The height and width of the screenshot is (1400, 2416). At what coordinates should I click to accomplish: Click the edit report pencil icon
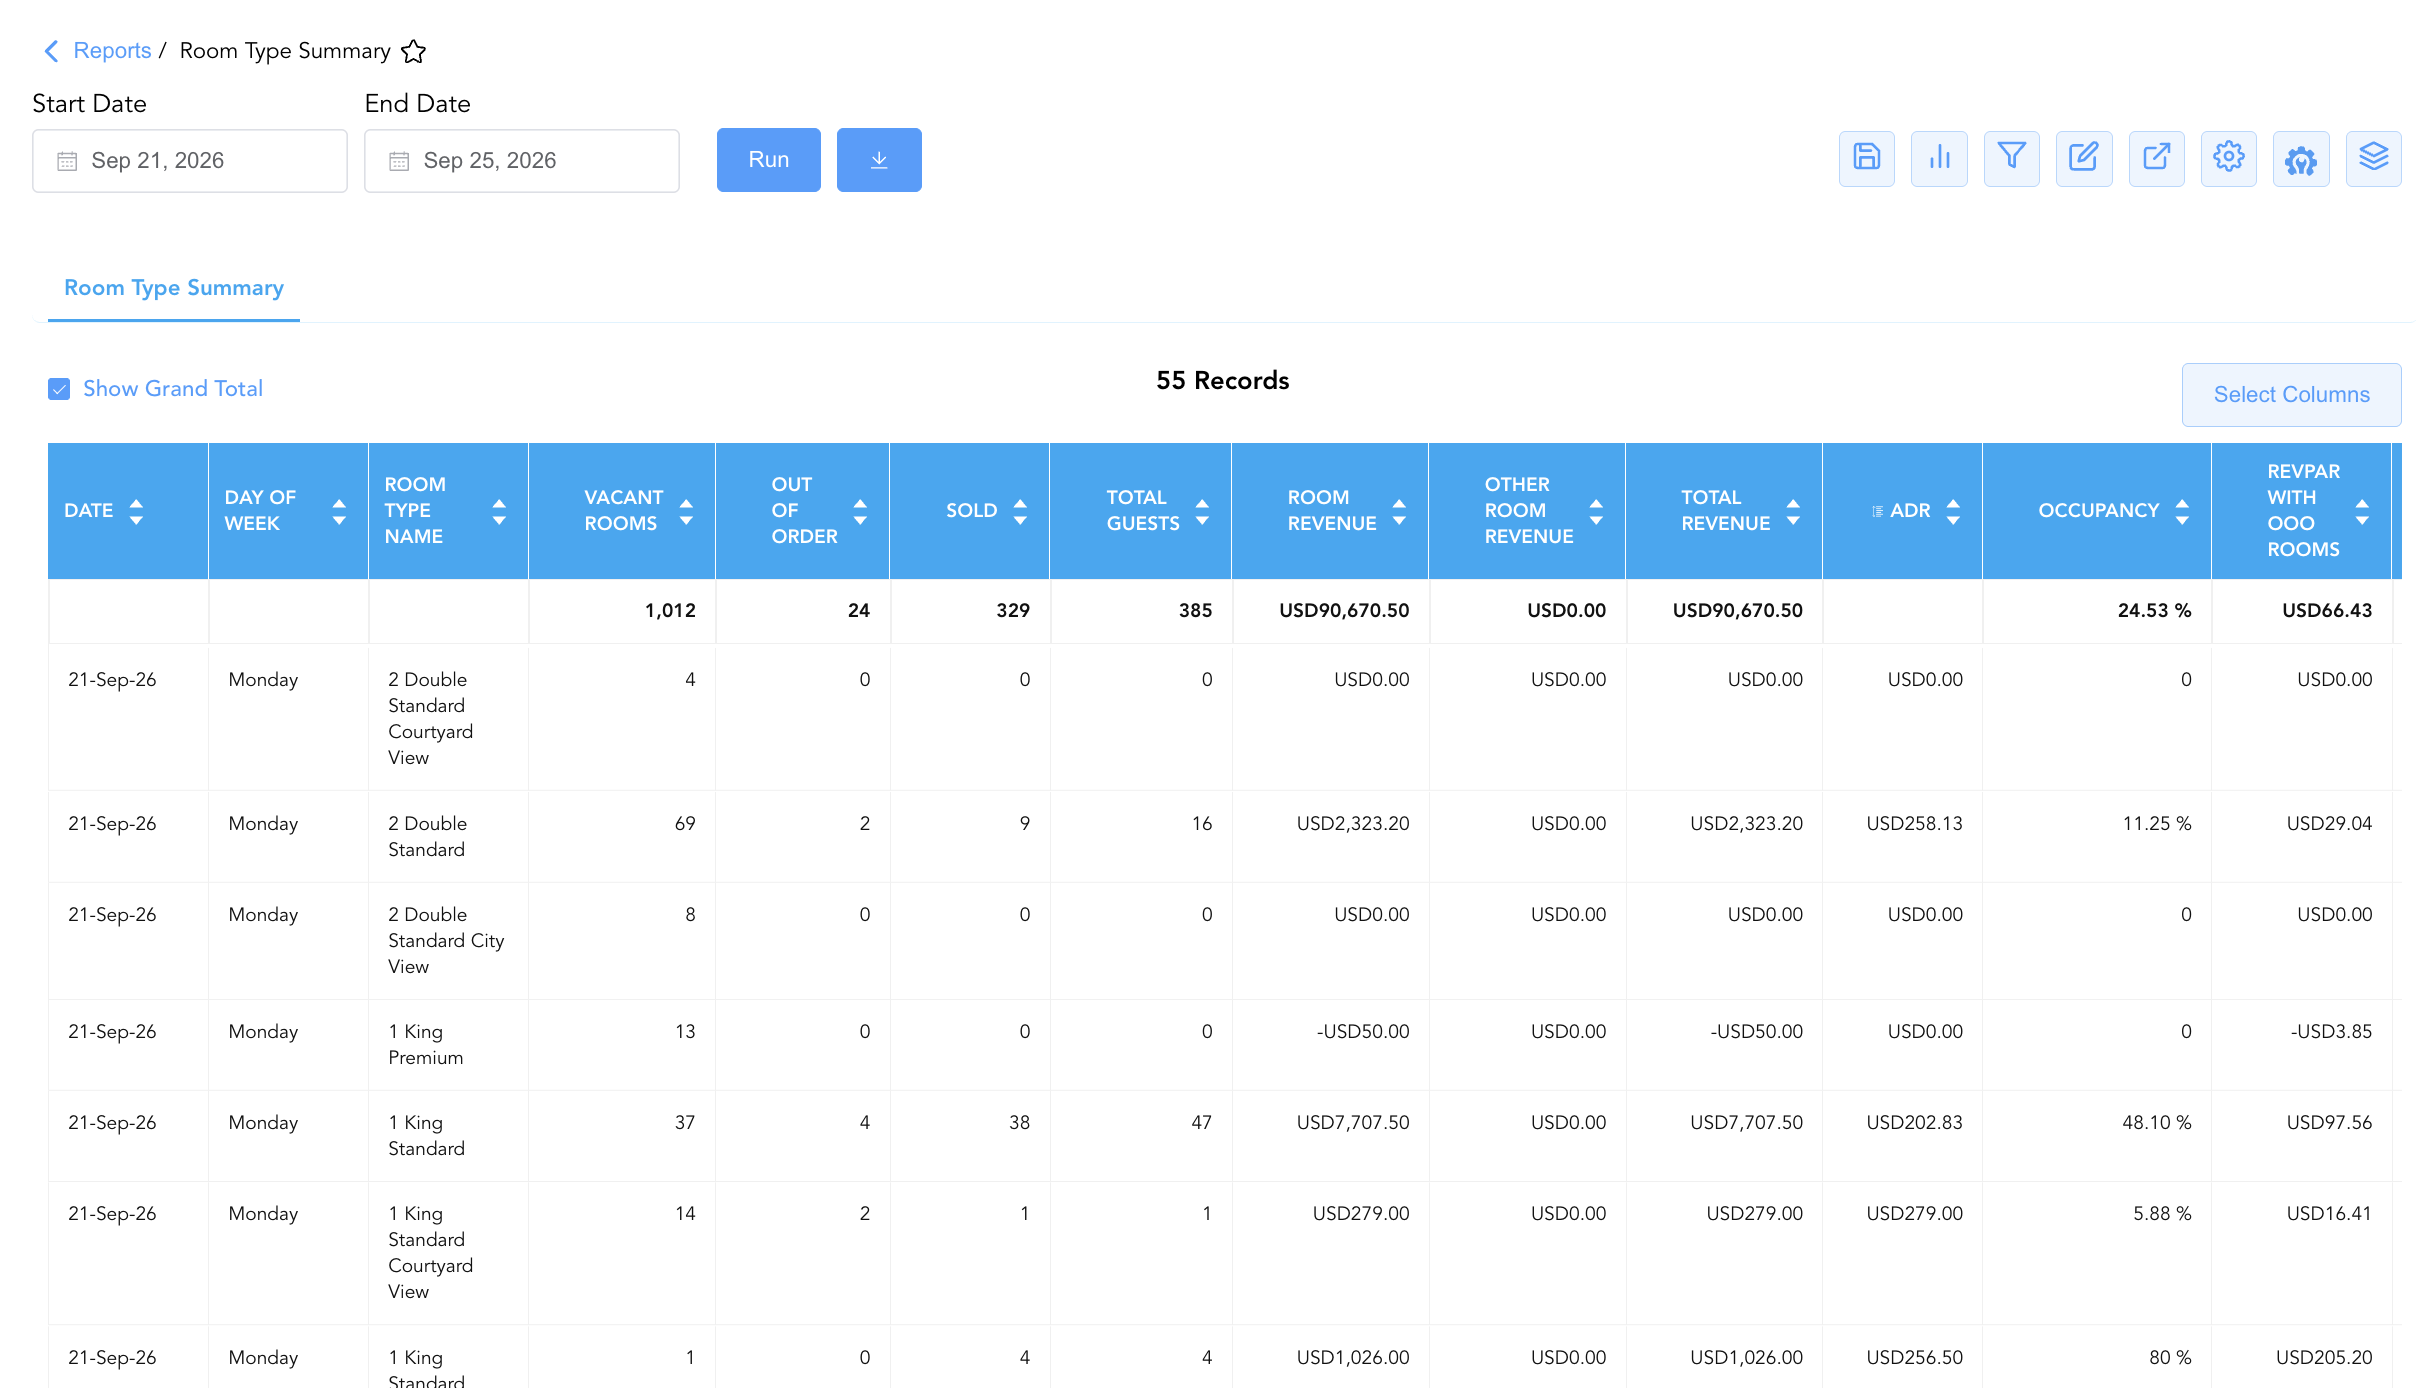point(2084,159)
